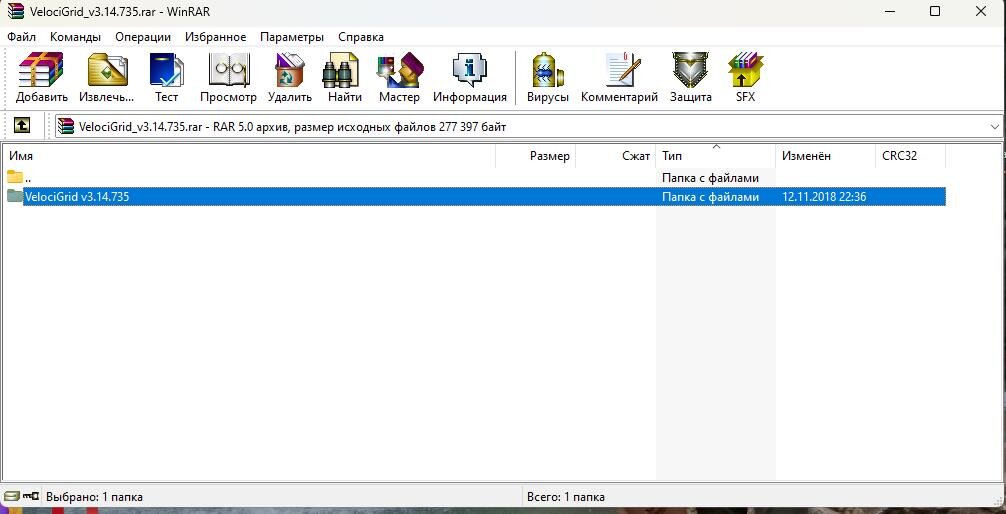Screen dimensions: 1006x514
Task: Click 'Папка с файлами' in the '..' row
Action: point(710,178)
